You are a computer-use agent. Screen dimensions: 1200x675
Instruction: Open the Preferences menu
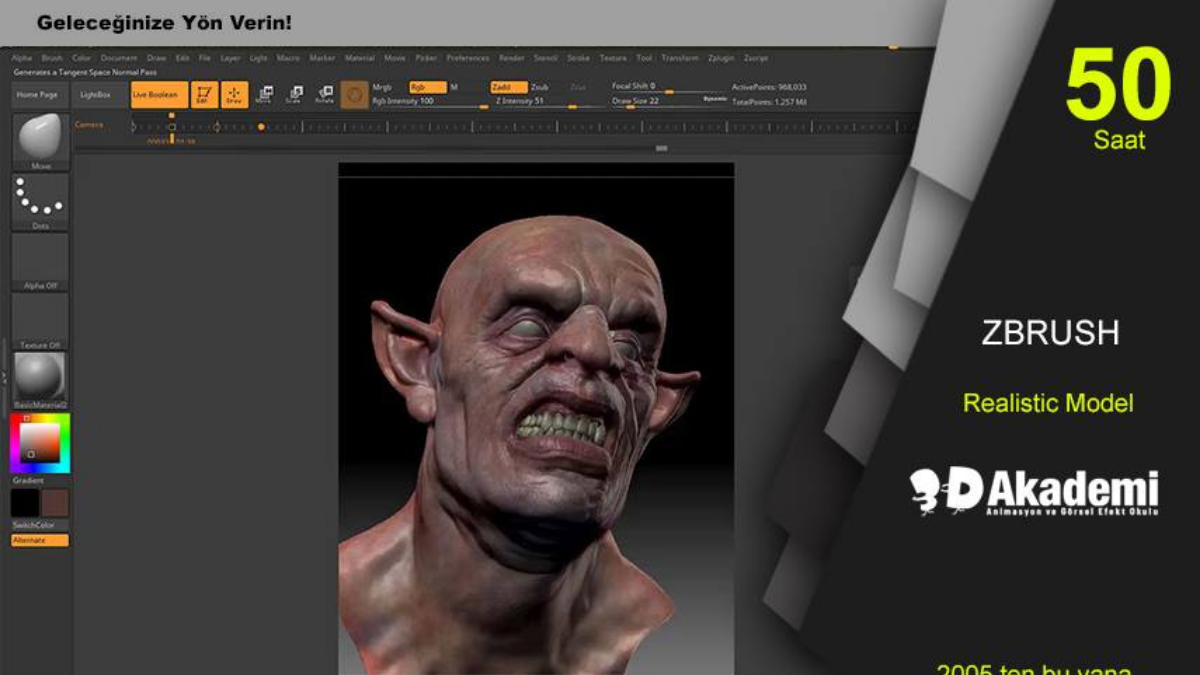pos(467,58)
